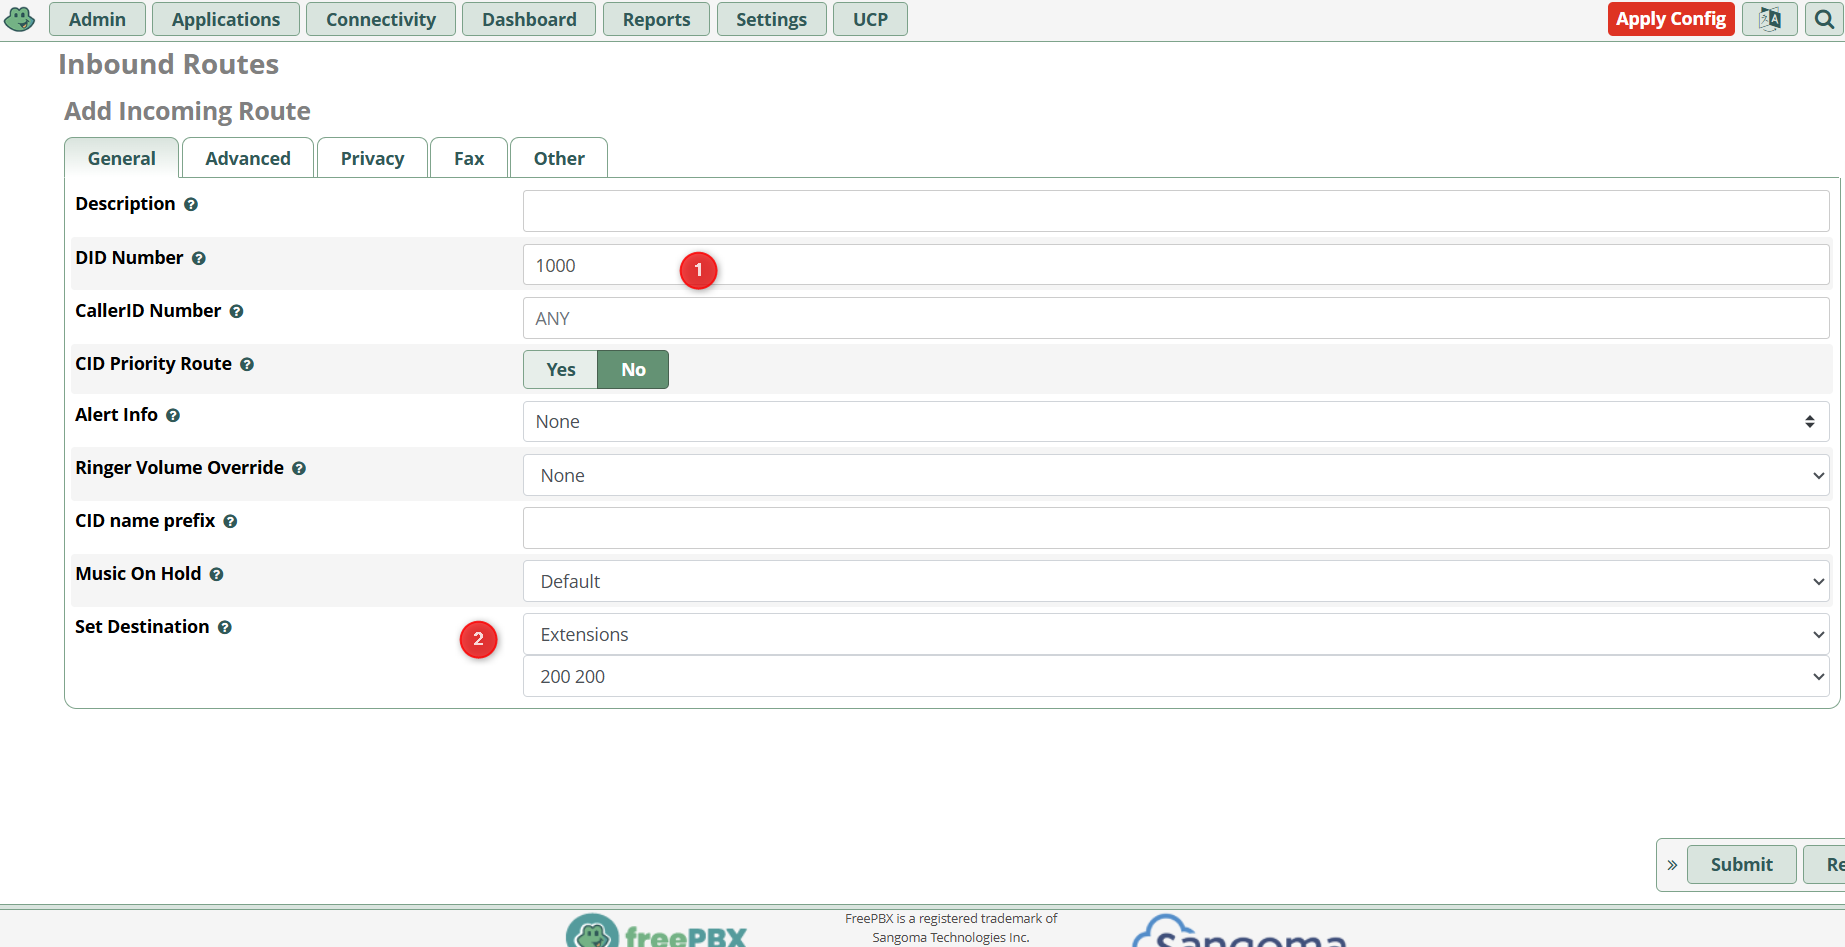Click the search magnifier icon

coord(1824,19)
